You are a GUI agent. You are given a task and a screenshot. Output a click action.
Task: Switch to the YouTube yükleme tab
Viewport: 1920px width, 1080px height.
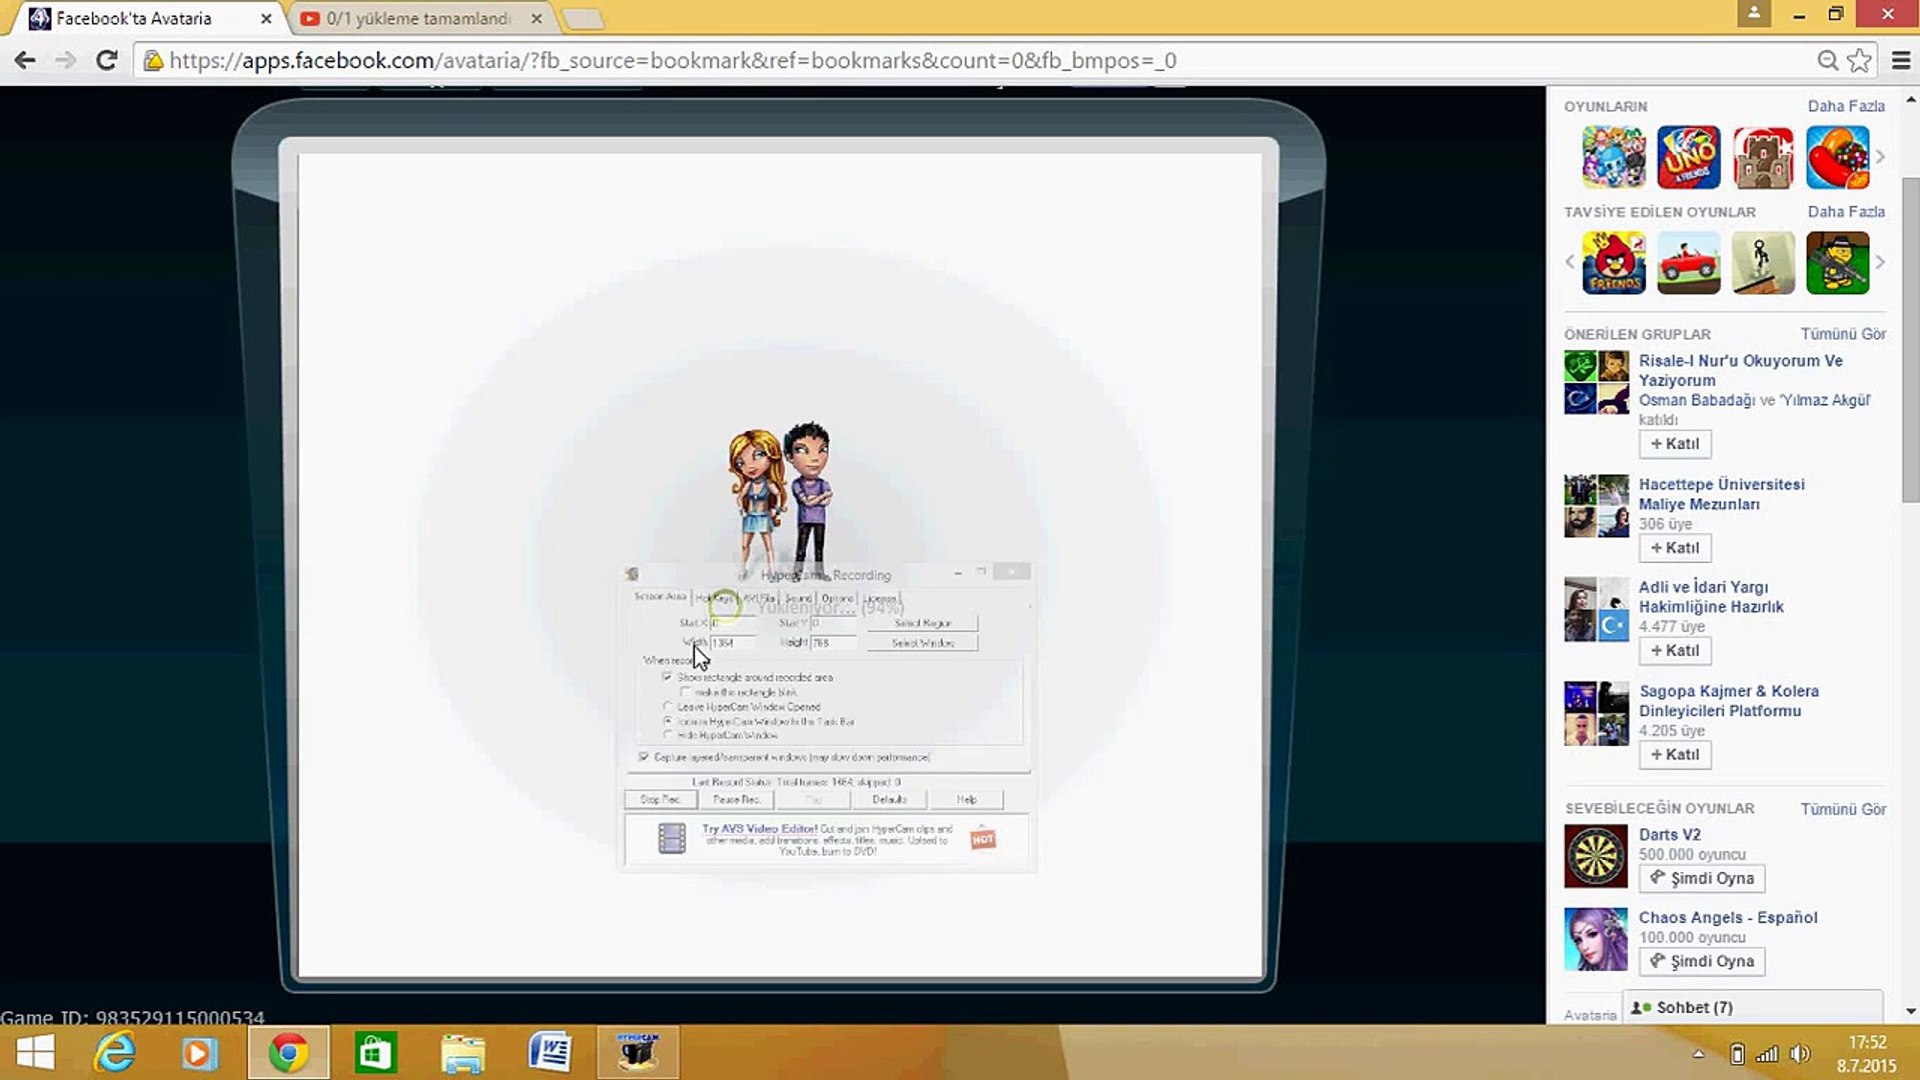418,18
